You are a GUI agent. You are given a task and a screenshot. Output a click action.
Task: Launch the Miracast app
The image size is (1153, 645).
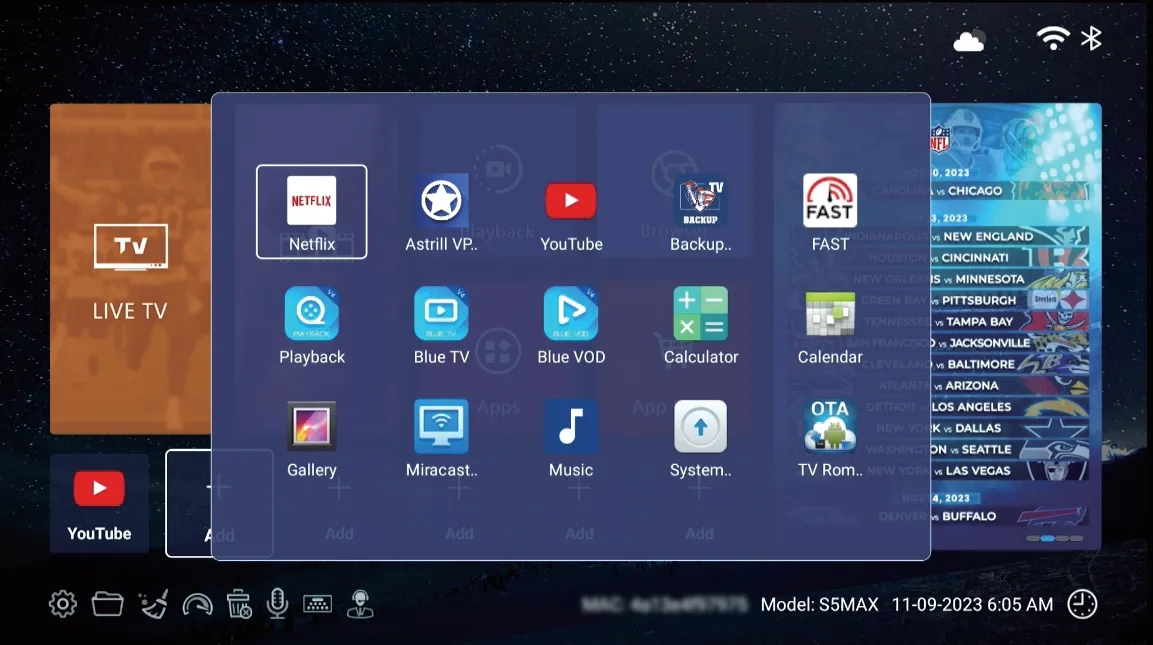[441, 438]
